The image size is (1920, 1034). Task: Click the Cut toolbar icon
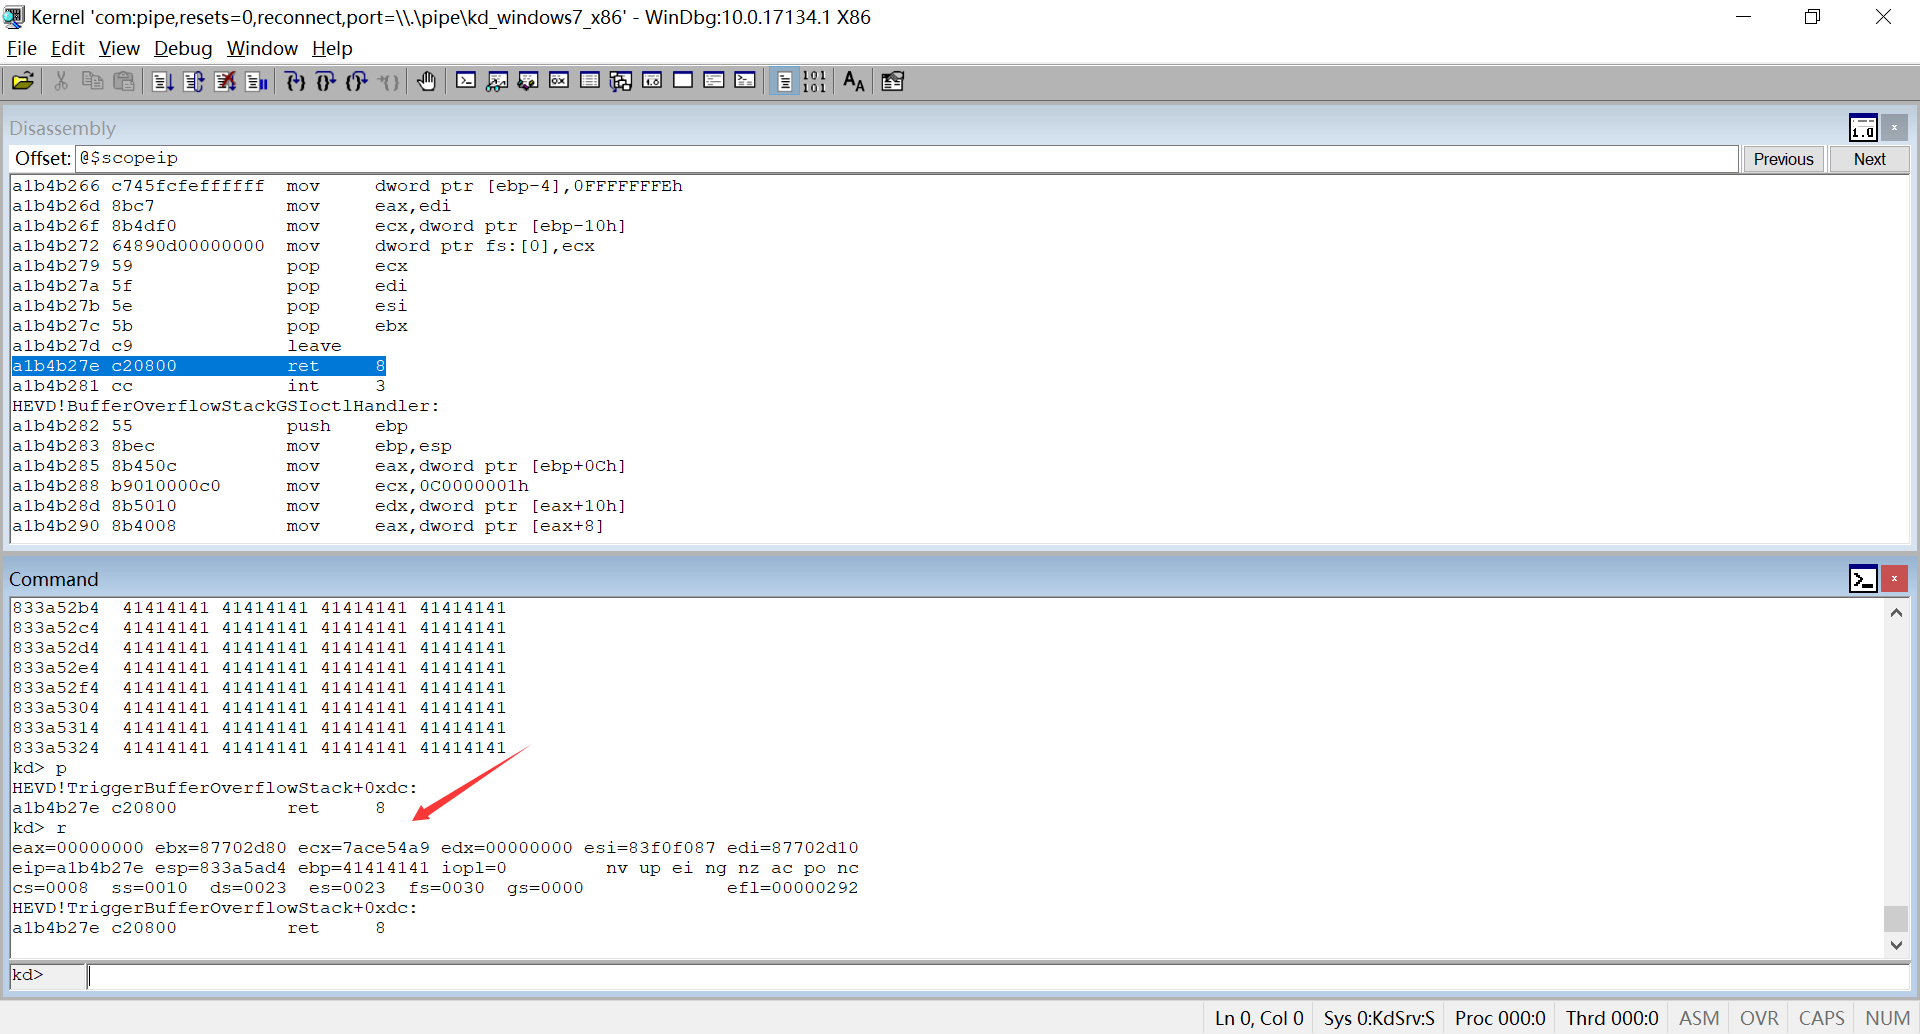[x=61, y=81]
